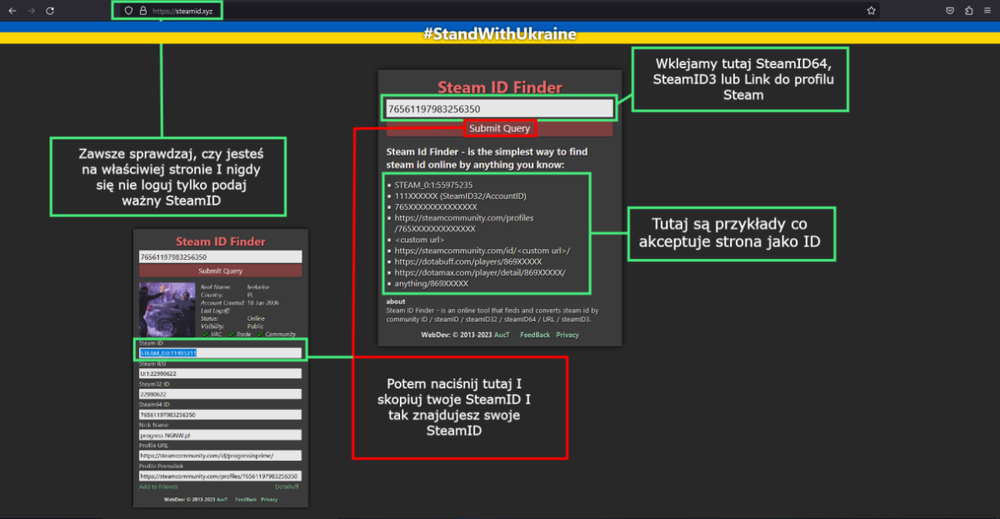The height and width of the screenshot is (519, 1000).
Task: Select the highlighted Steam ID field value
Action: pos(220,353)
